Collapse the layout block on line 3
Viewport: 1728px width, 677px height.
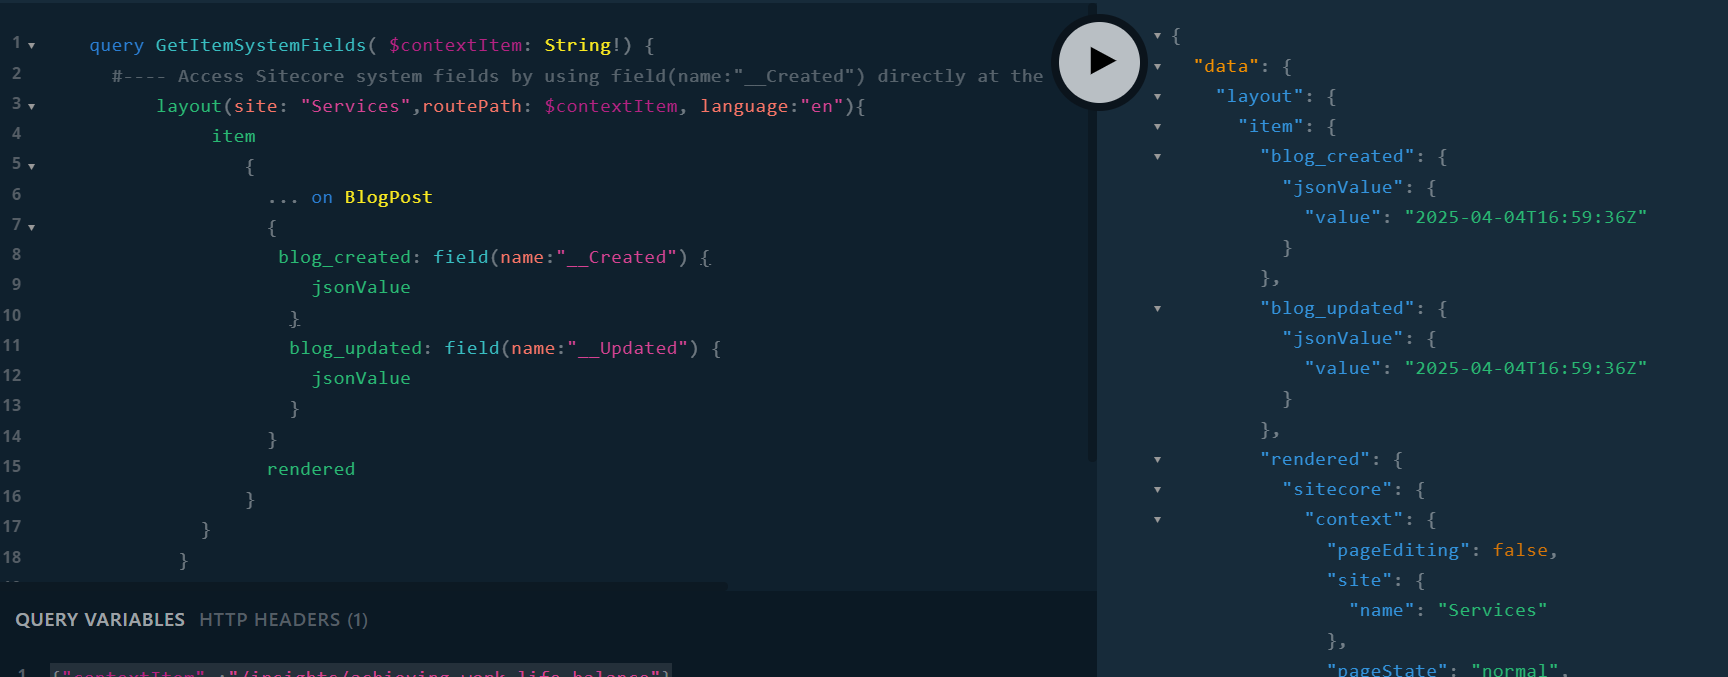32,106
